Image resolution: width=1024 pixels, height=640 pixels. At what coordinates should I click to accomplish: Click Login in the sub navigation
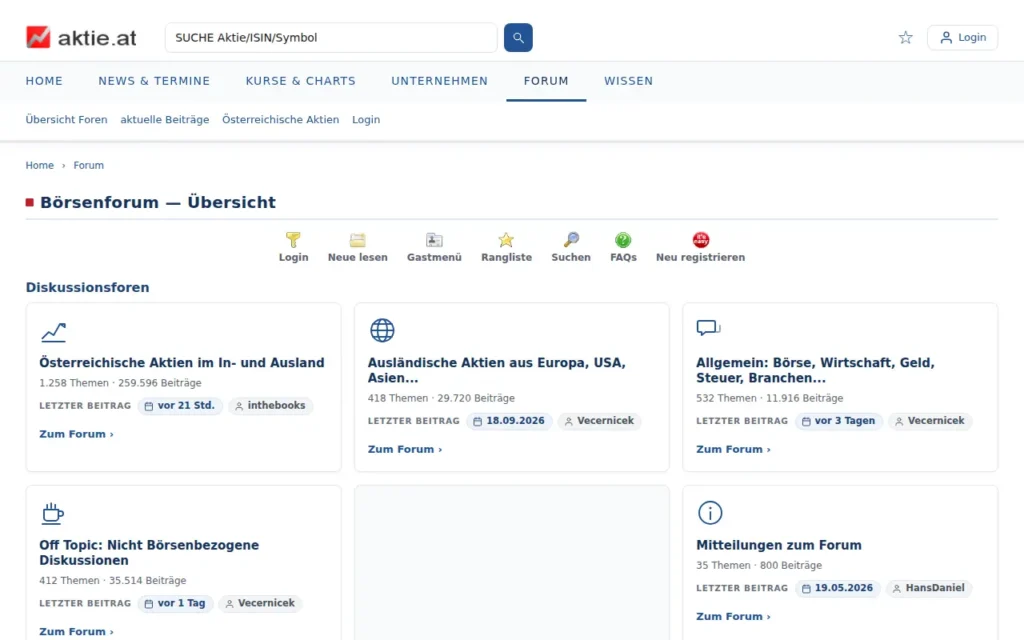coord(366,120)
